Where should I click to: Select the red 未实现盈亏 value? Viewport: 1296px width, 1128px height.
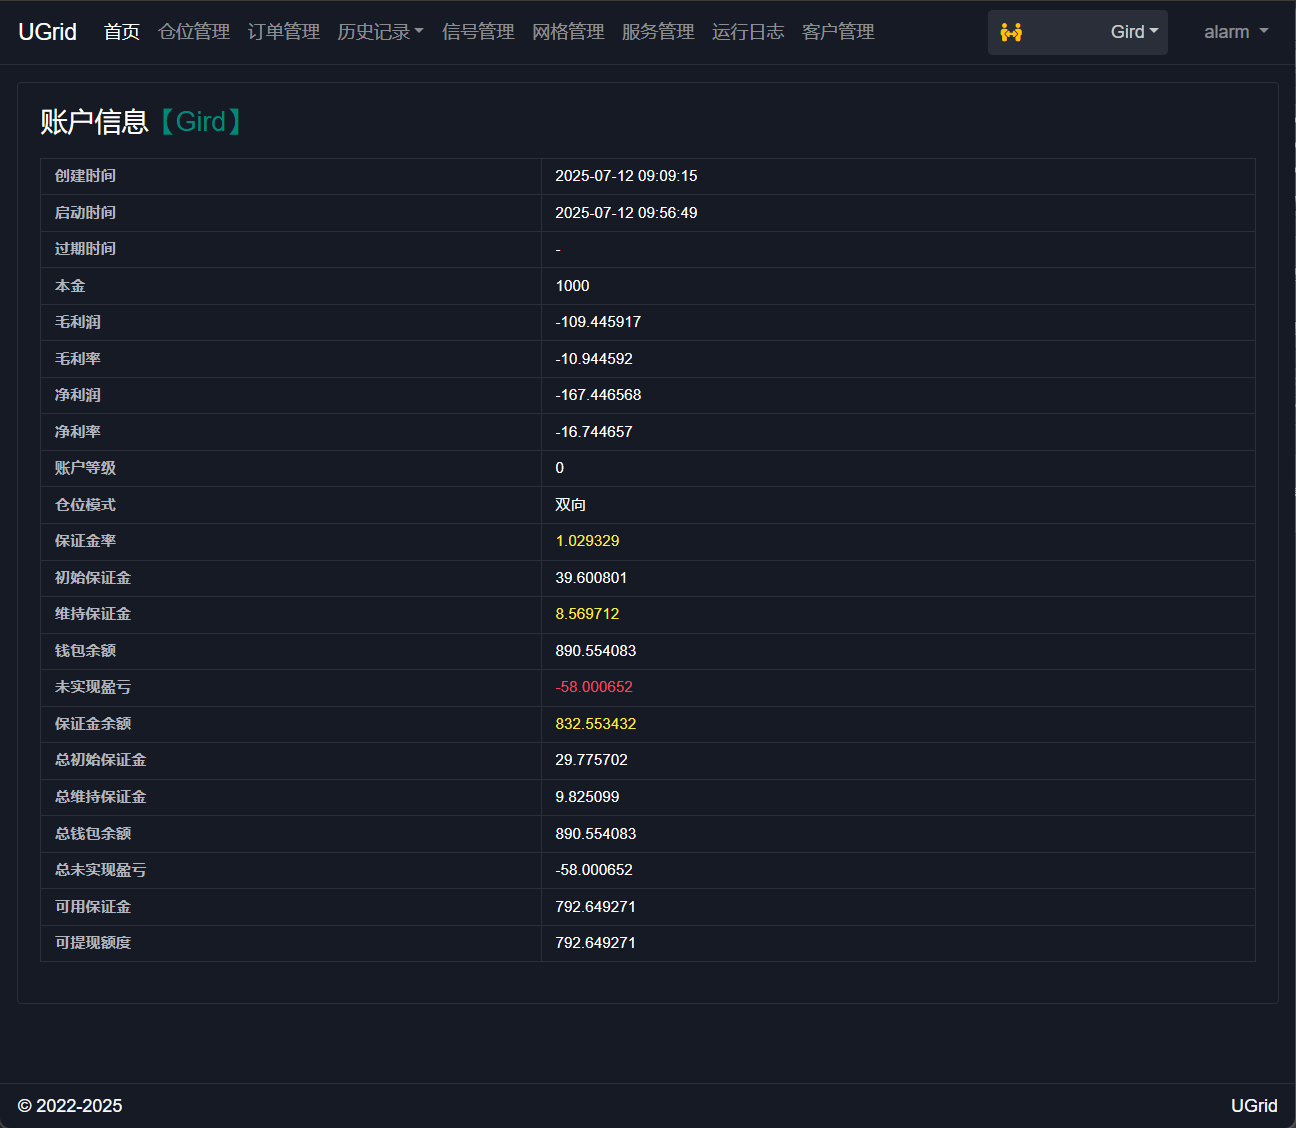[x=594, y=687]
